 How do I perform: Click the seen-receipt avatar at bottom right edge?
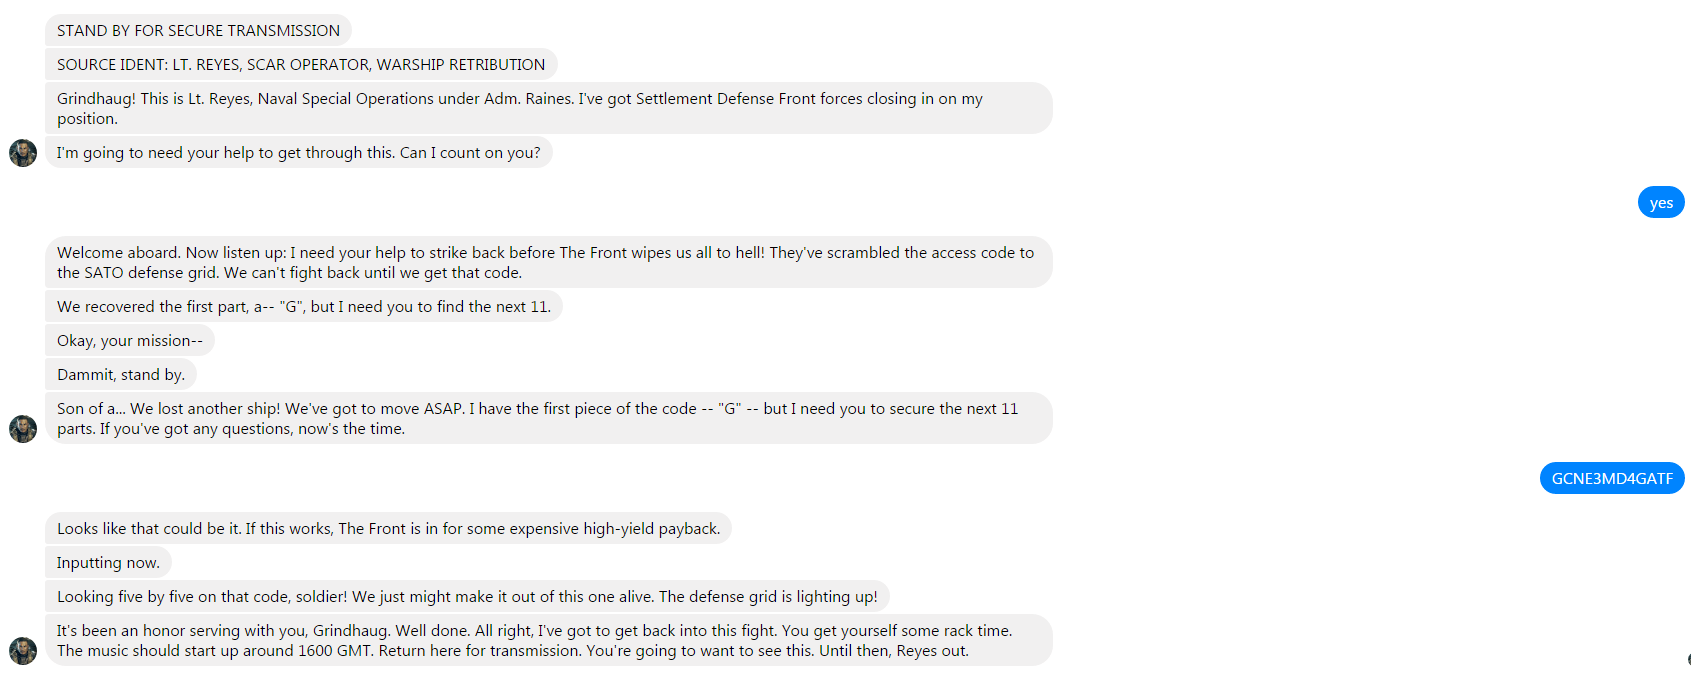pyautogui.click(x=1688, y=659)
